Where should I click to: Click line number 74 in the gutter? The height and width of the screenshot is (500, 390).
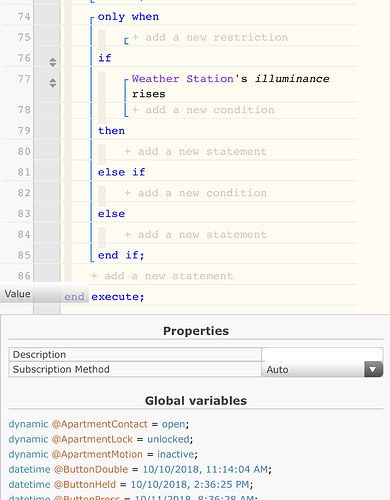24,17
